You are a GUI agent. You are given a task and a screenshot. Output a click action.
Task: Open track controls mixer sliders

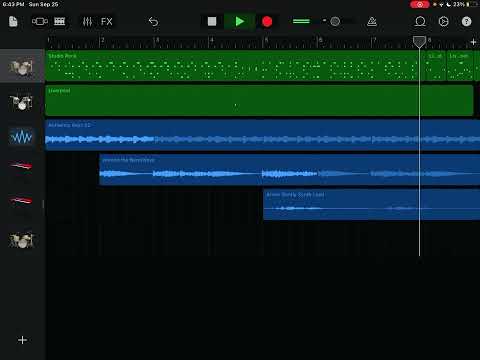click(87, 22)
